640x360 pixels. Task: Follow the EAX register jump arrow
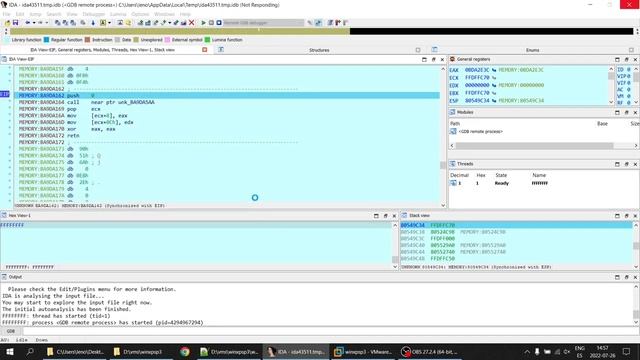pyautogui.click(x=494, y=70)
